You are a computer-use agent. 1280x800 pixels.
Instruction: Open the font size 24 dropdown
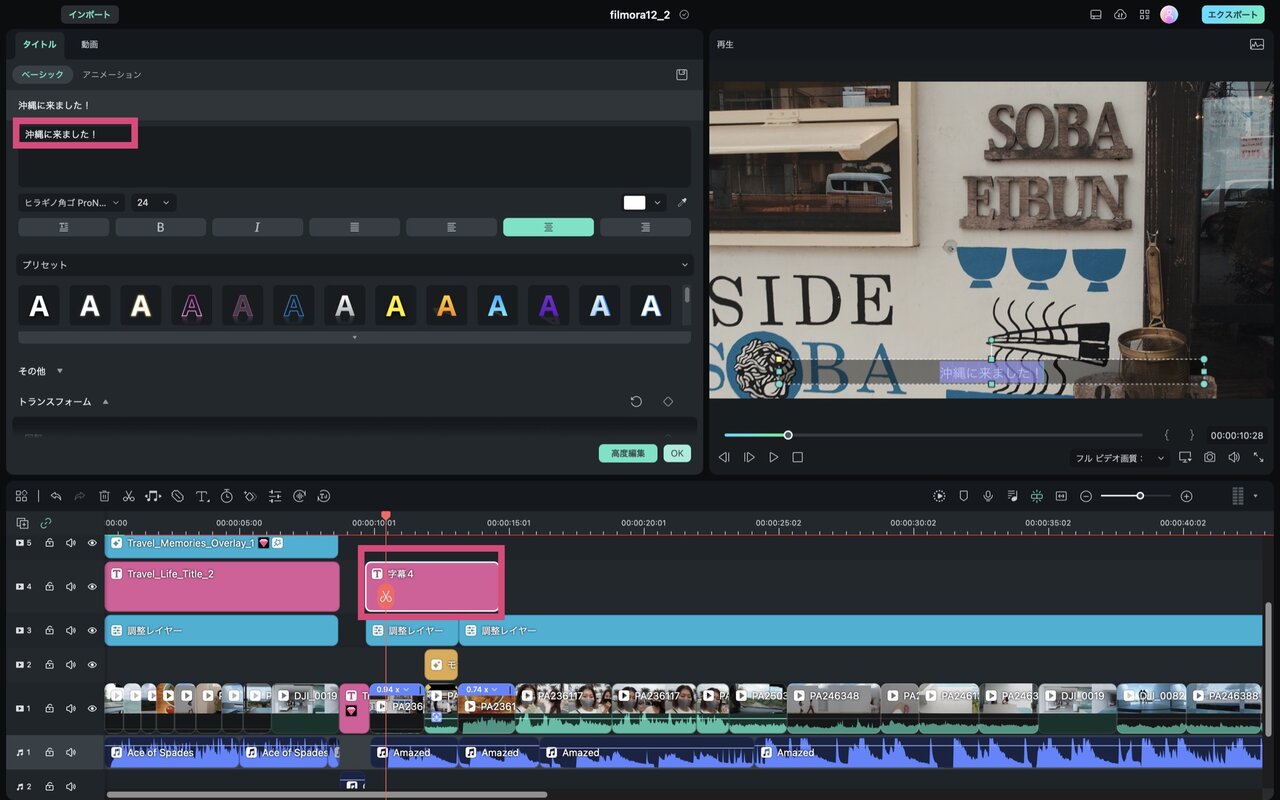click(154, 202)
